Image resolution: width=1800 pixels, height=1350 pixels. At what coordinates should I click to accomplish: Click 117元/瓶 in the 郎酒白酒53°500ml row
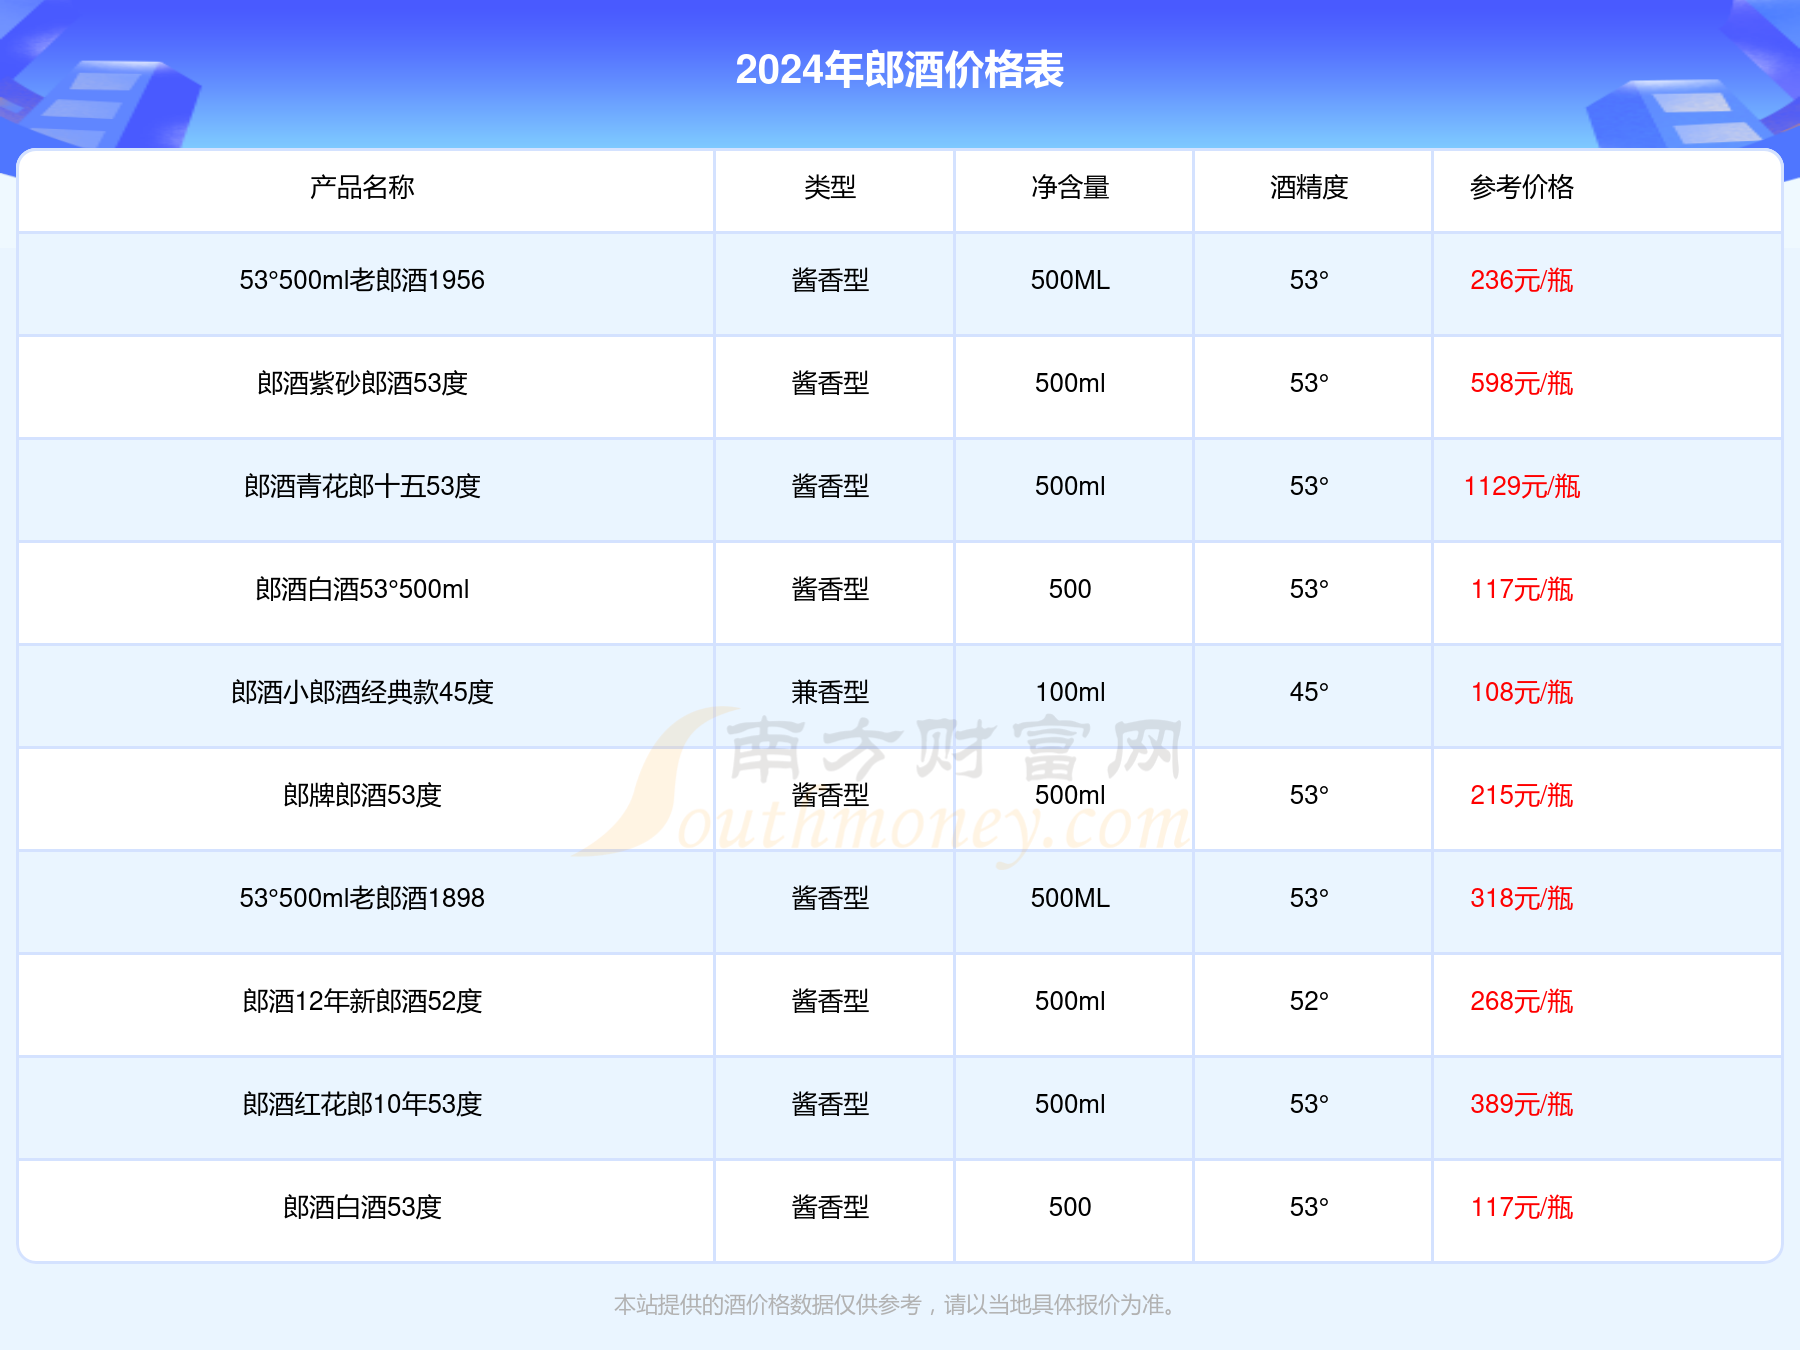(1522, 589)
